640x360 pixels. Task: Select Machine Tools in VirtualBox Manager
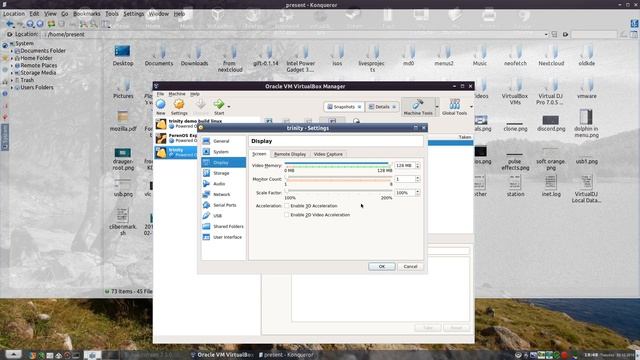tap(418, 107)
